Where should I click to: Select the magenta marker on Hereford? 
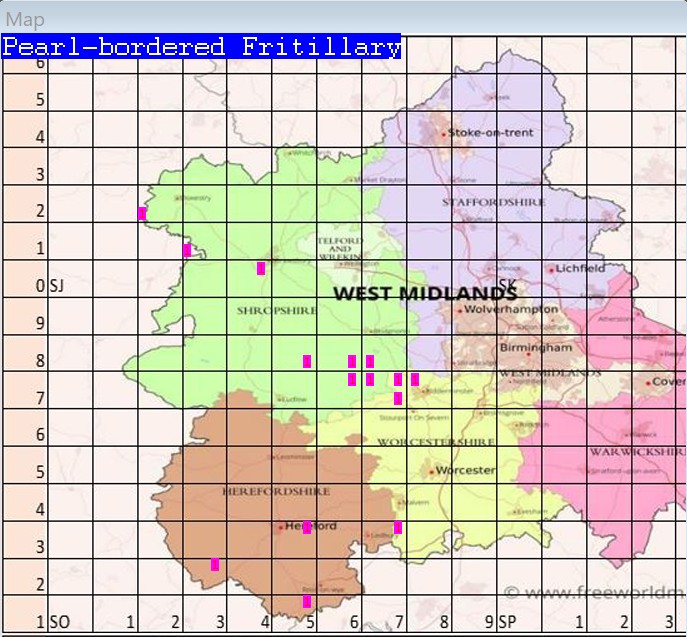(307, 527)
